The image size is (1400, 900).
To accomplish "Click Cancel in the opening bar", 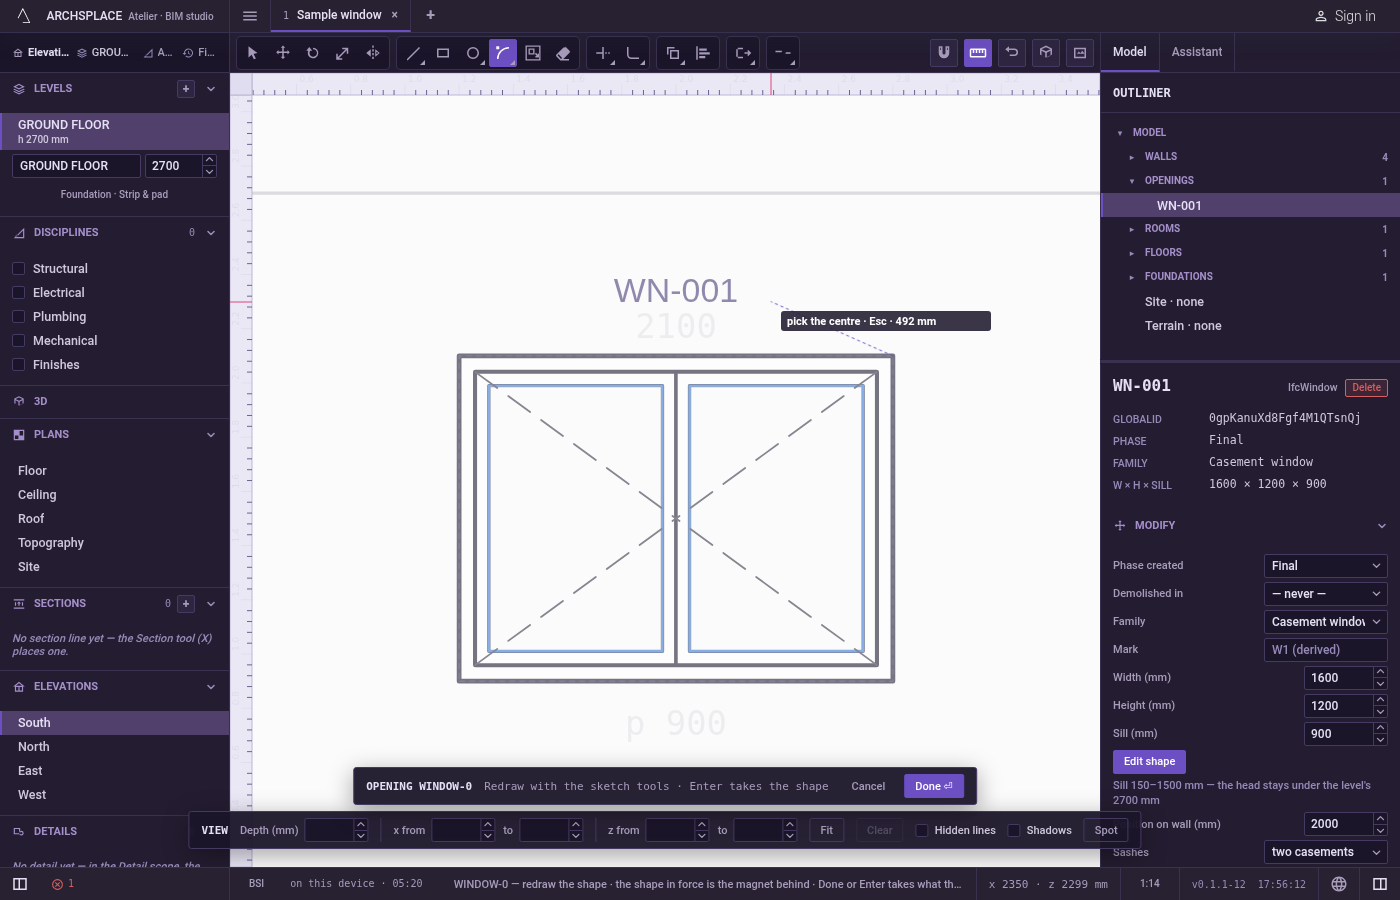I will (x=868, y=786).
